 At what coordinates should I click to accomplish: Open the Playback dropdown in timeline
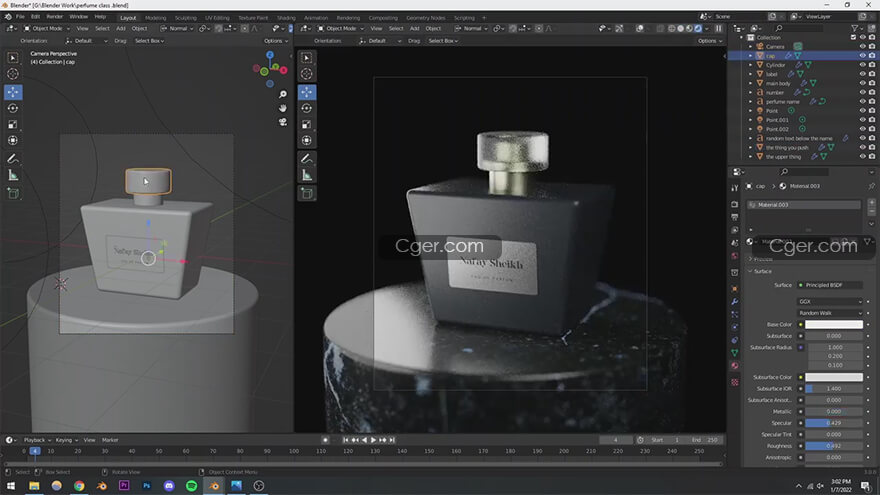[37, 440]
